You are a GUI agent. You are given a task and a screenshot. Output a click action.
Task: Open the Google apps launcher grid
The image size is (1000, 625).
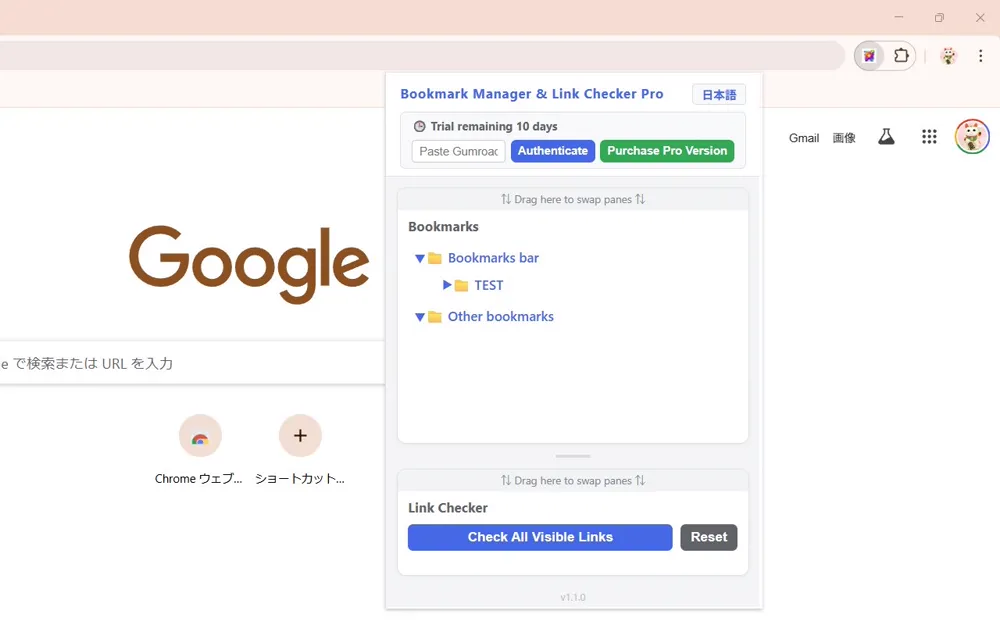pyautogui.click(x=929, y=137)
